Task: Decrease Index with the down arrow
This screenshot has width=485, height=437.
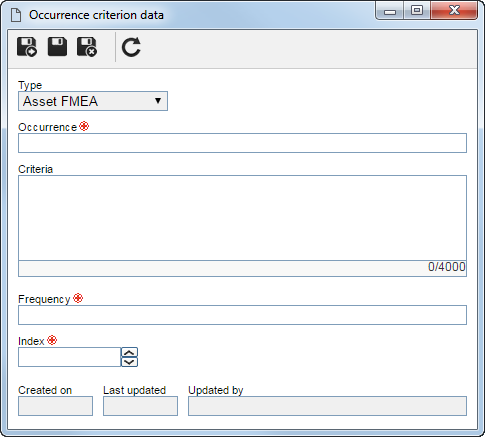Action: point(129,362)
